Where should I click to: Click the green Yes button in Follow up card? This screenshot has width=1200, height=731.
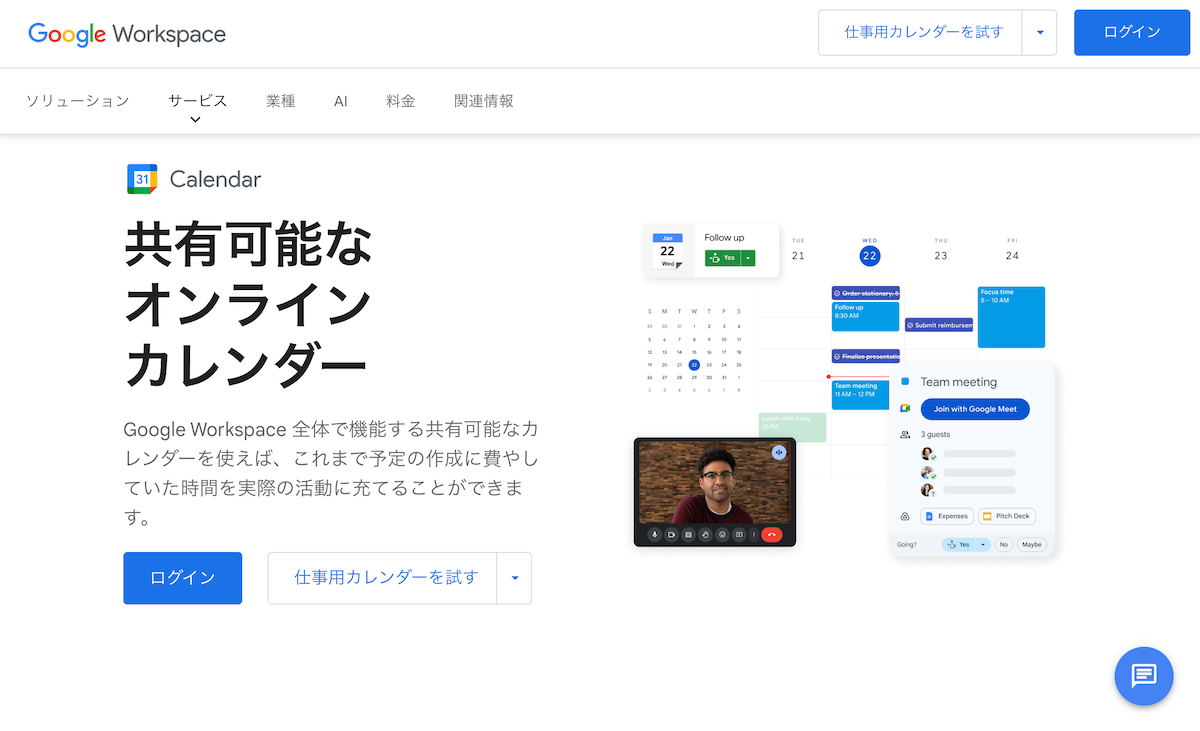click(x=723, y=258)
